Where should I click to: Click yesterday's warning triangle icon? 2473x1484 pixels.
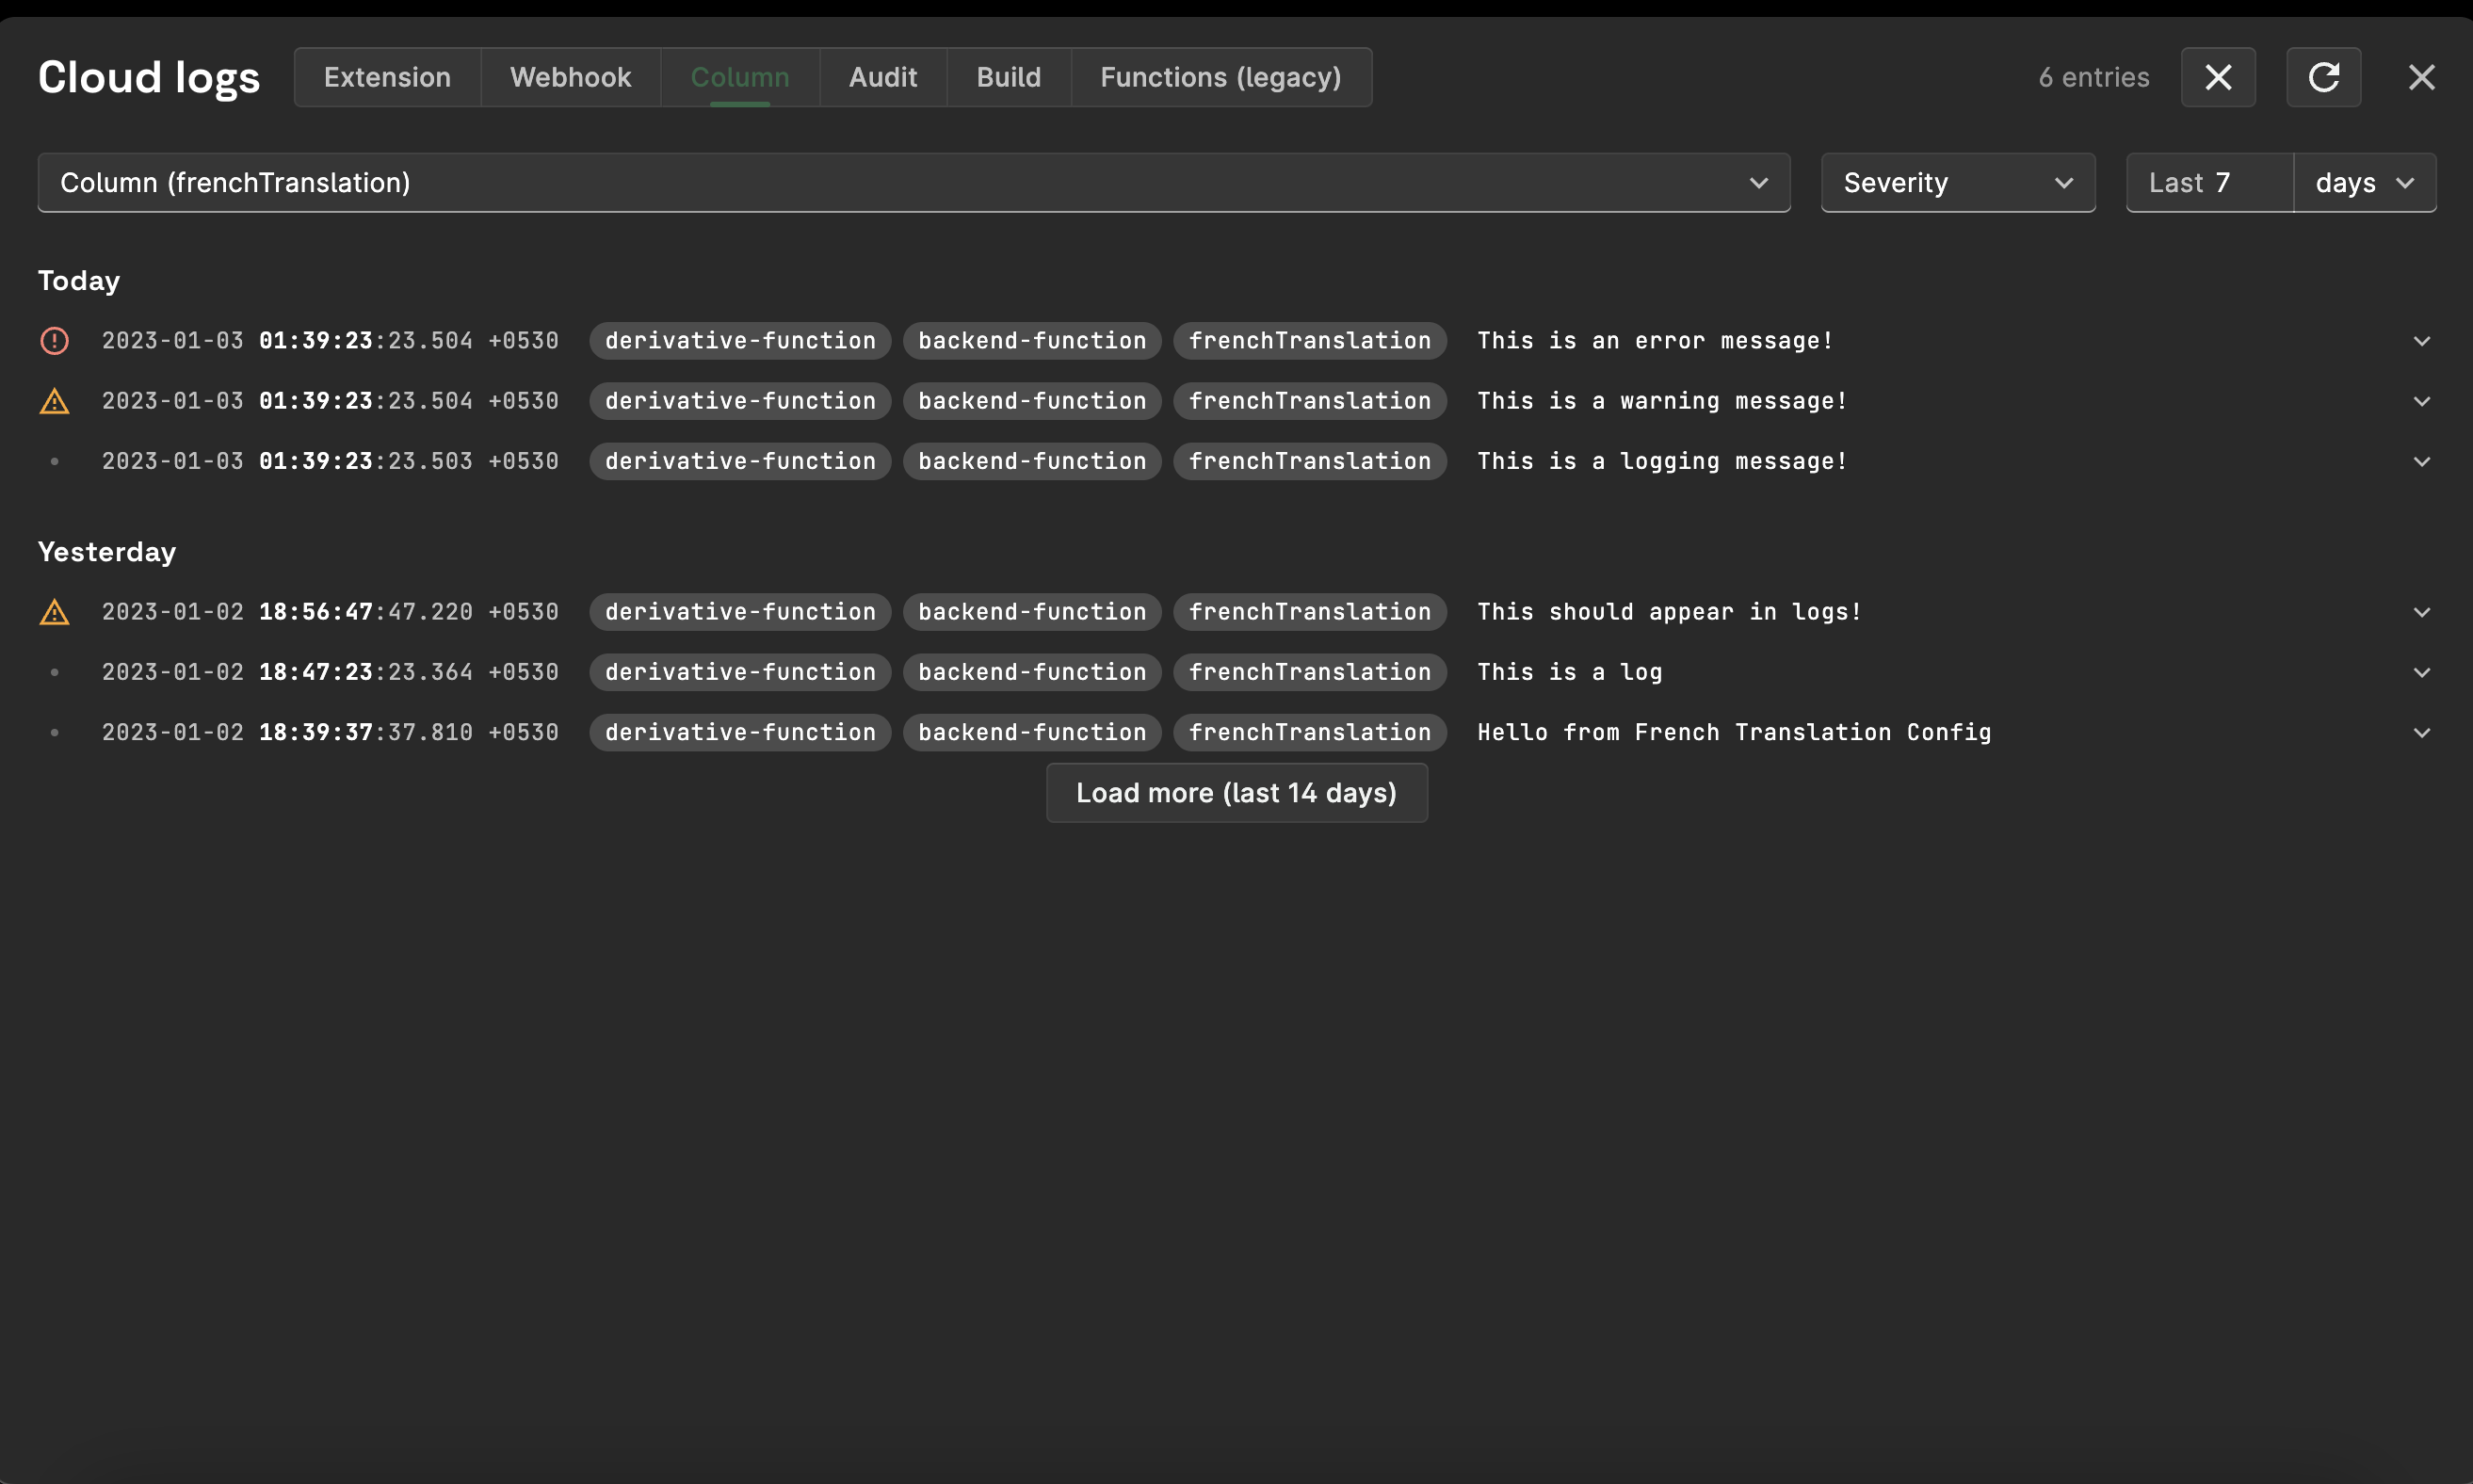pos(54,612)
